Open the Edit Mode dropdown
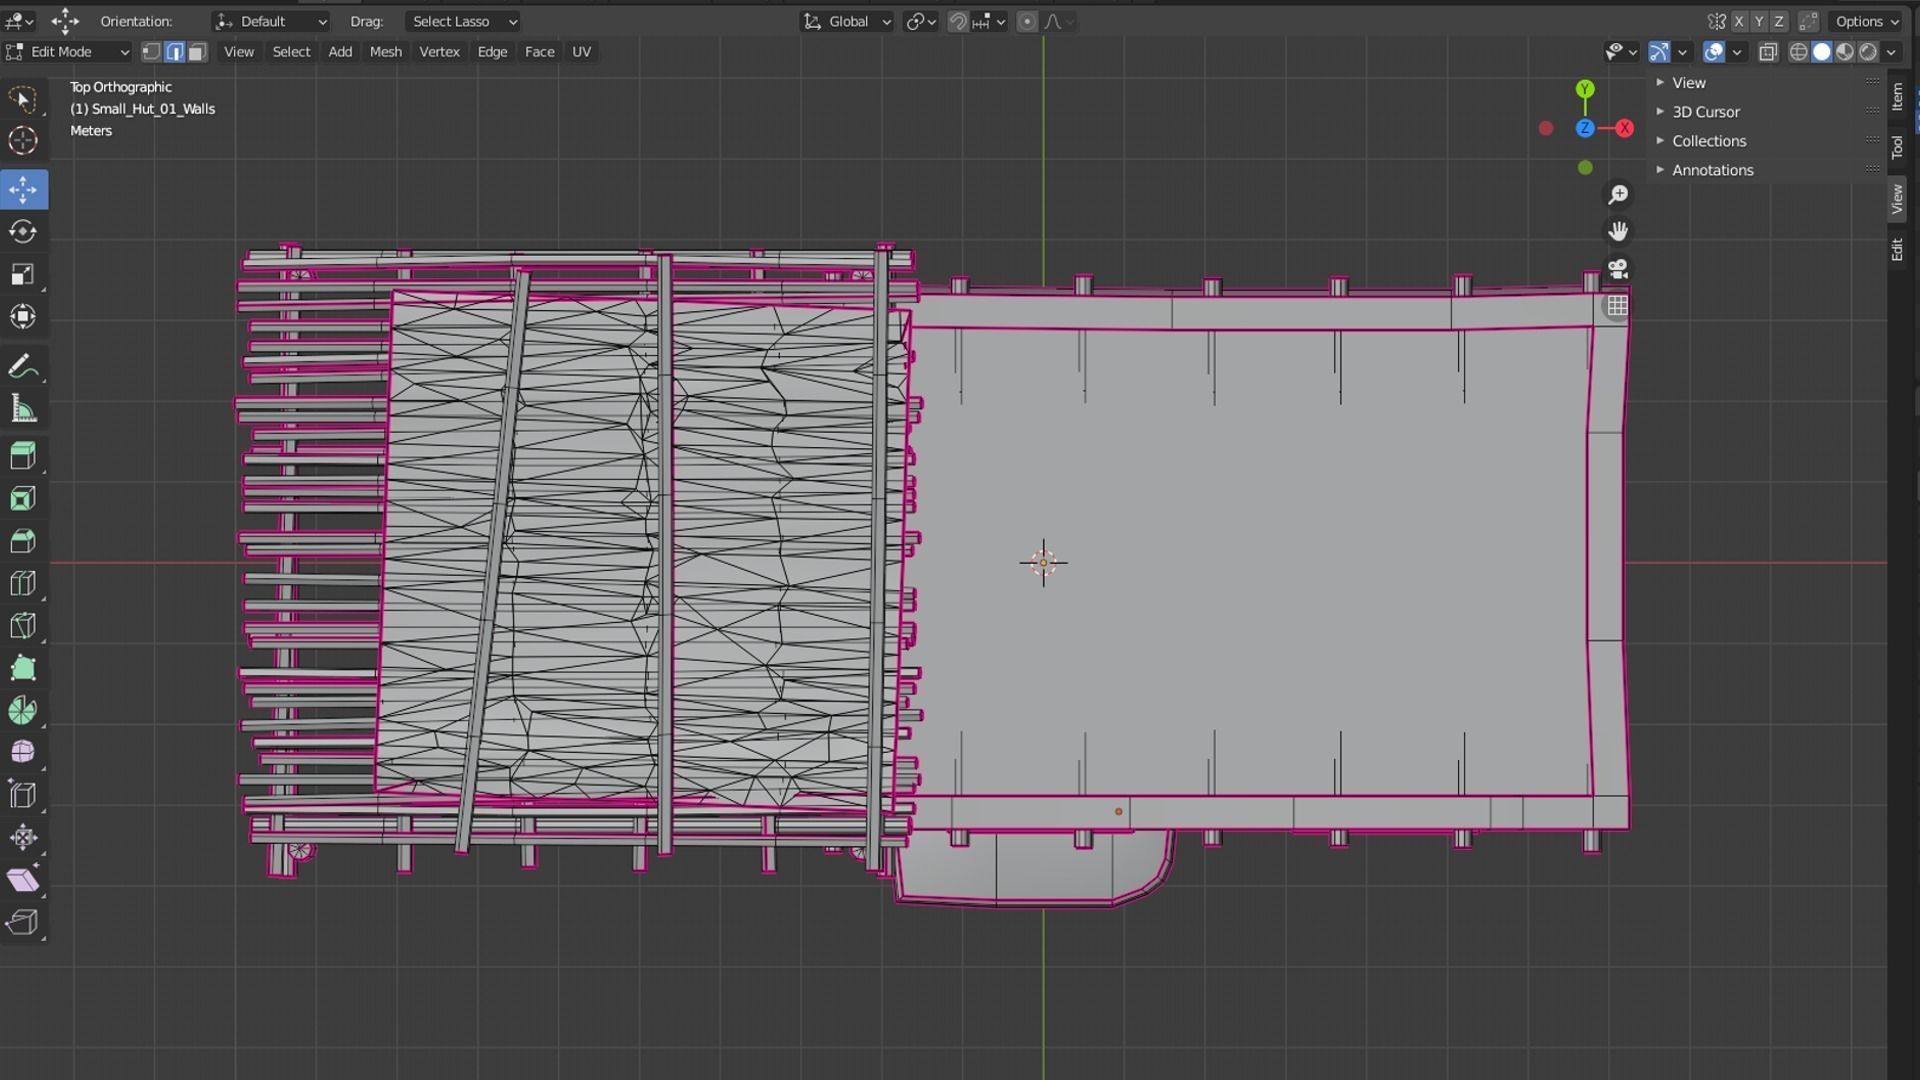The image size is (1920, 1080). [68, 52]
